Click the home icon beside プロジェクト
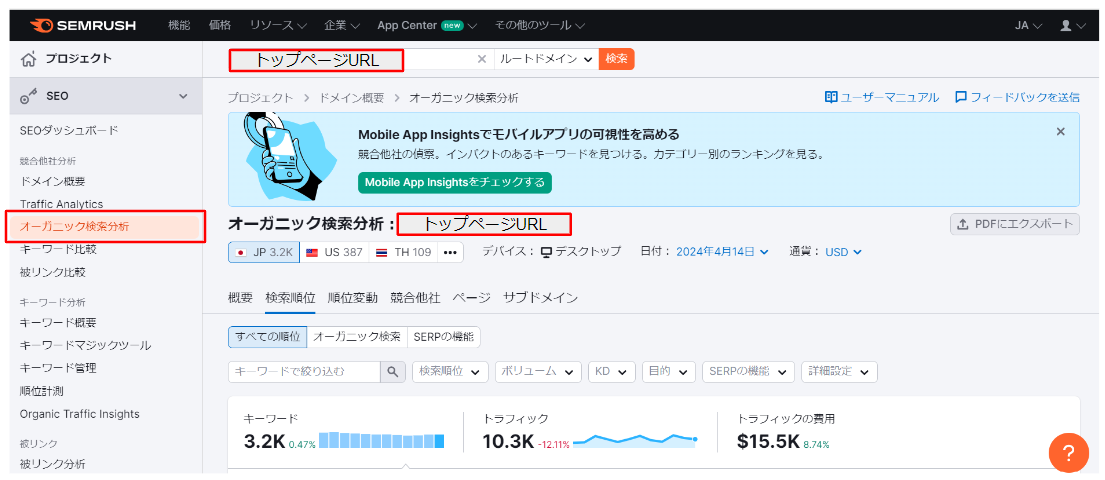The height and width of the screenshot is (480, 1105). click(x=30, y=59)
